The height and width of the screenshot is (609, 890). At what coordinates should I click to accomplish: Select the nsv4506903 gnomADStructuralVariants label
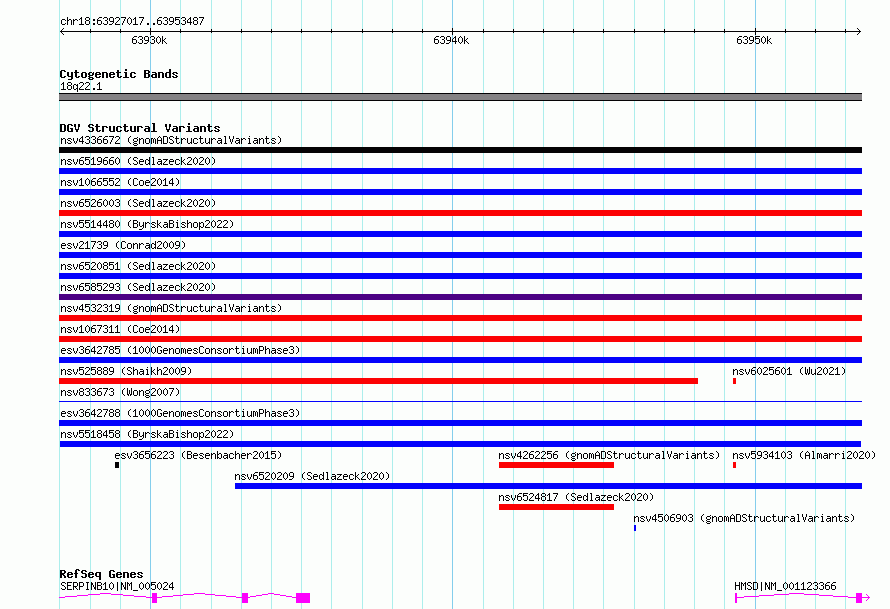point(744,518)
